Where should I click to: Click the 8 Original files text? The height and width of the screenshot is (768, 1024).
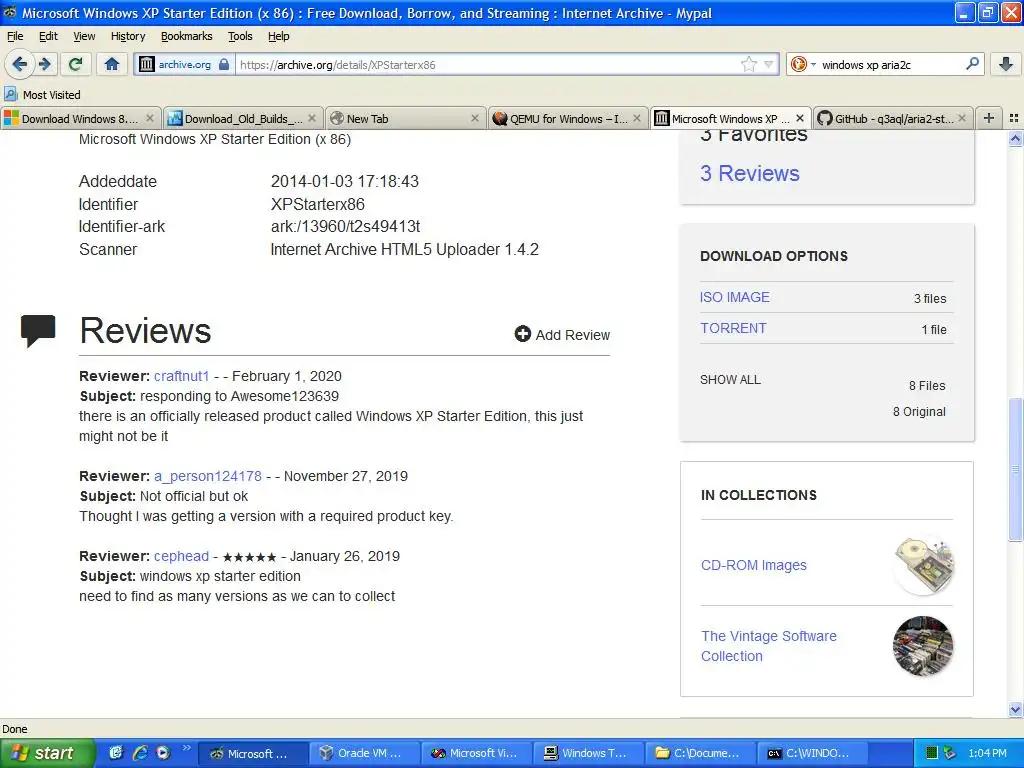919,411
